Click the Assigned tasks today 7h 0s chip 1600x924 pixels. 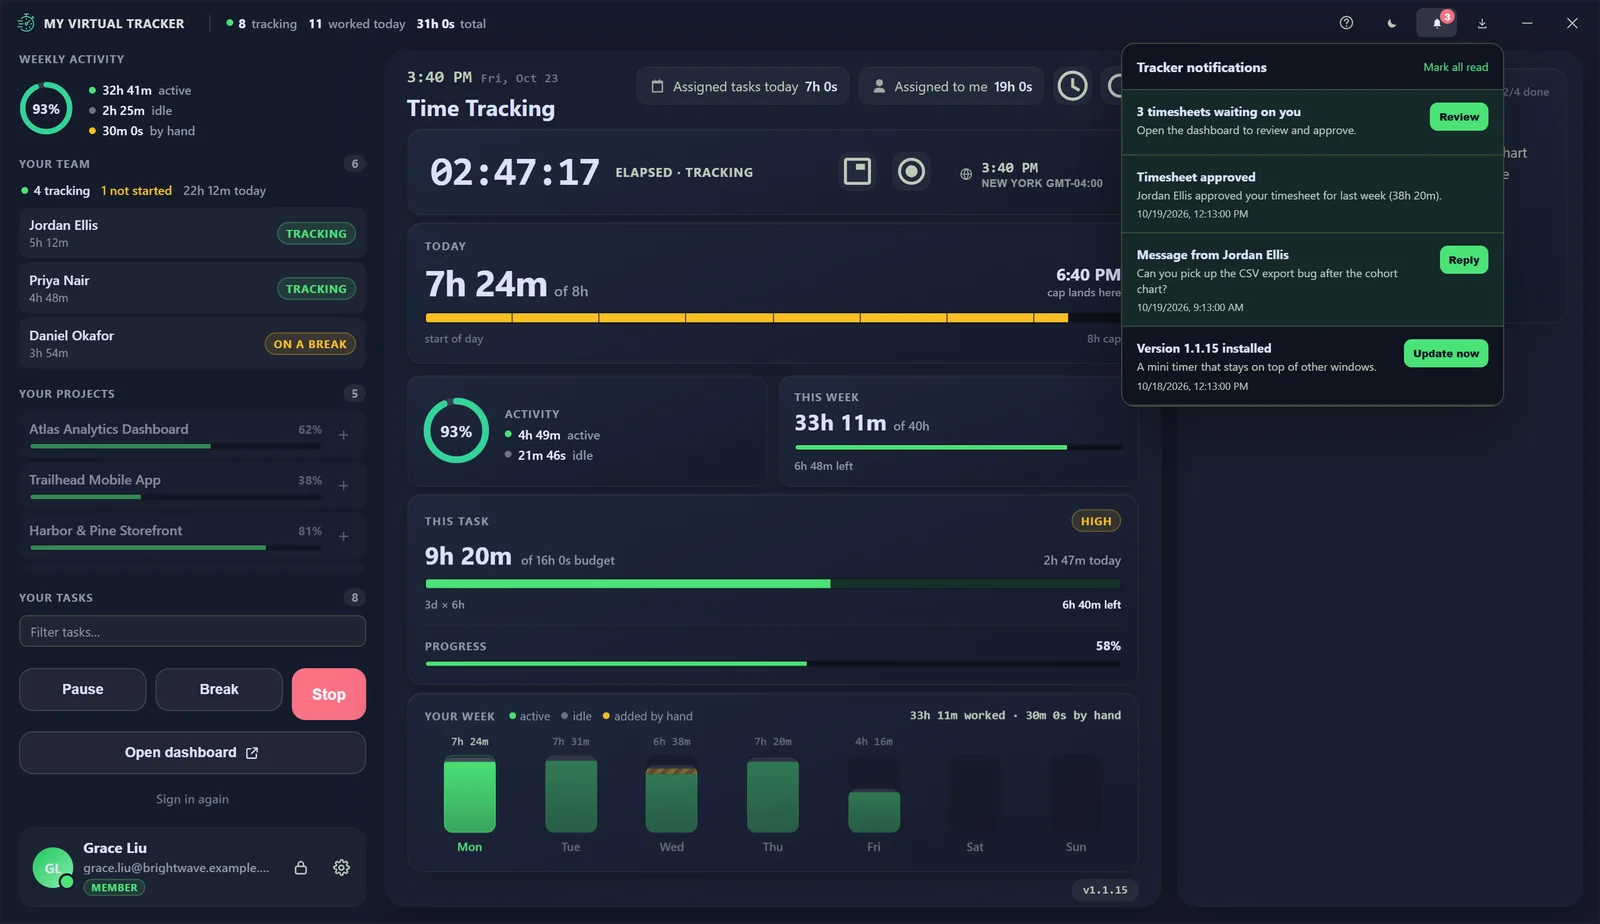tap(743, 86)
